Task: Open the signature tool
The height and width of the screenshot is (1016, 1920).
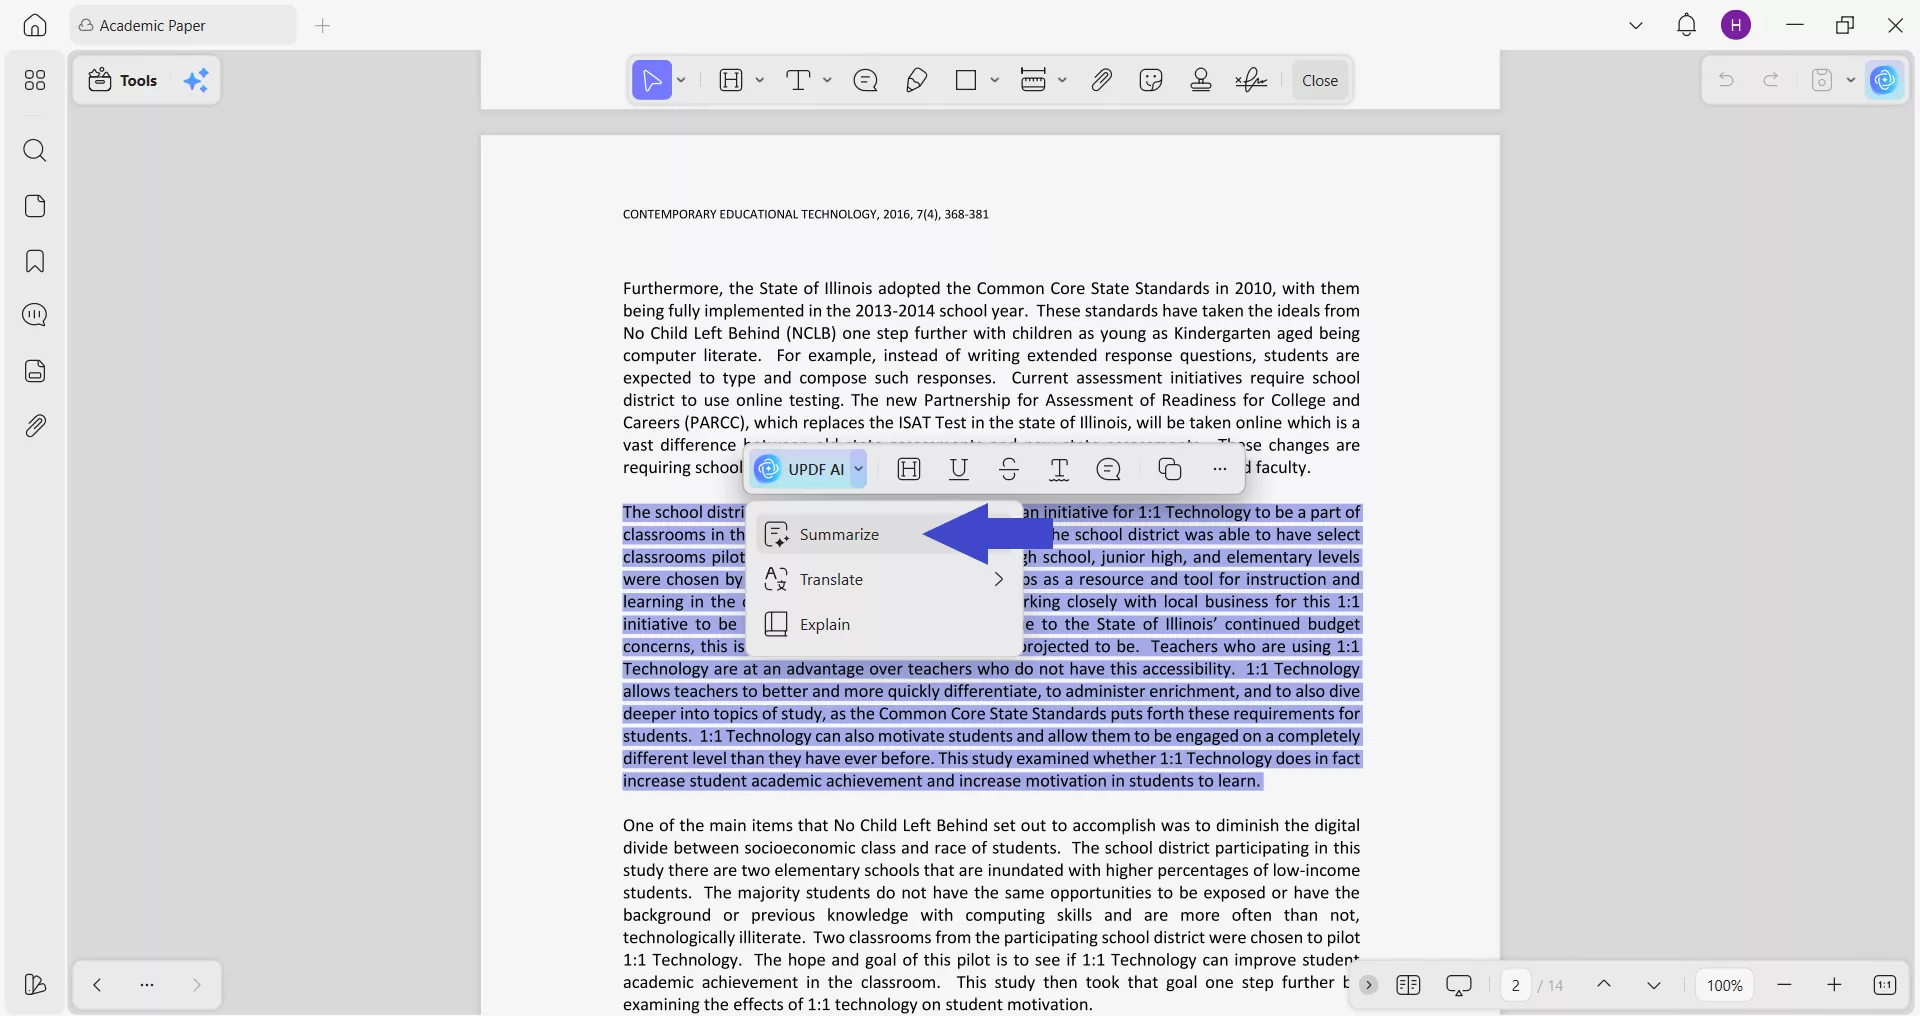Action: 1251,80
